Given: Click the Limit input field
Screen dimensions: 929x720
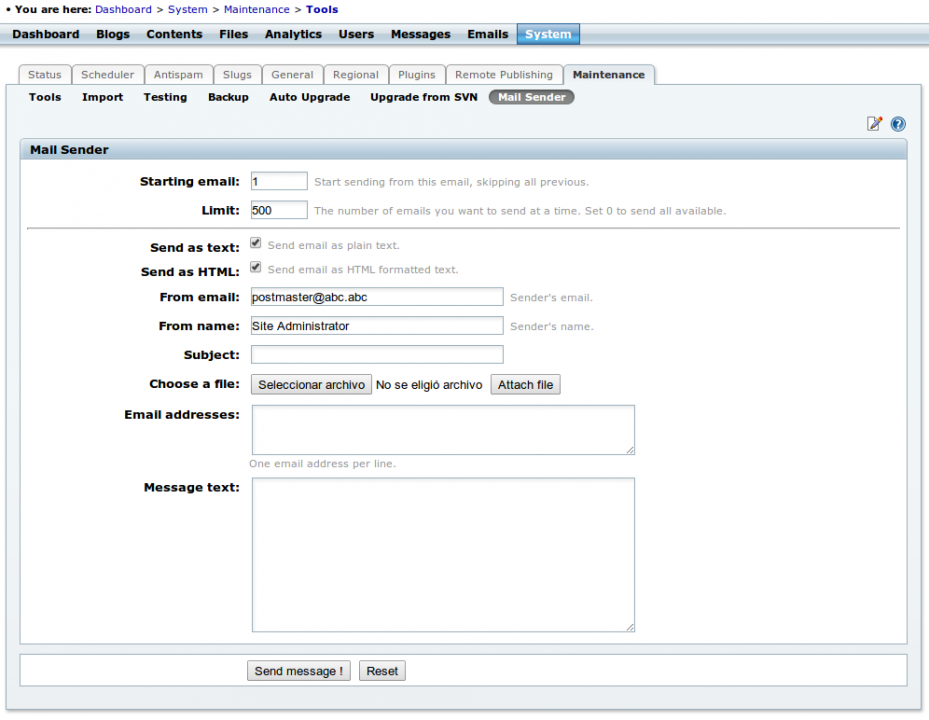Looking at the screenshot, I should (x=279, y=210).
